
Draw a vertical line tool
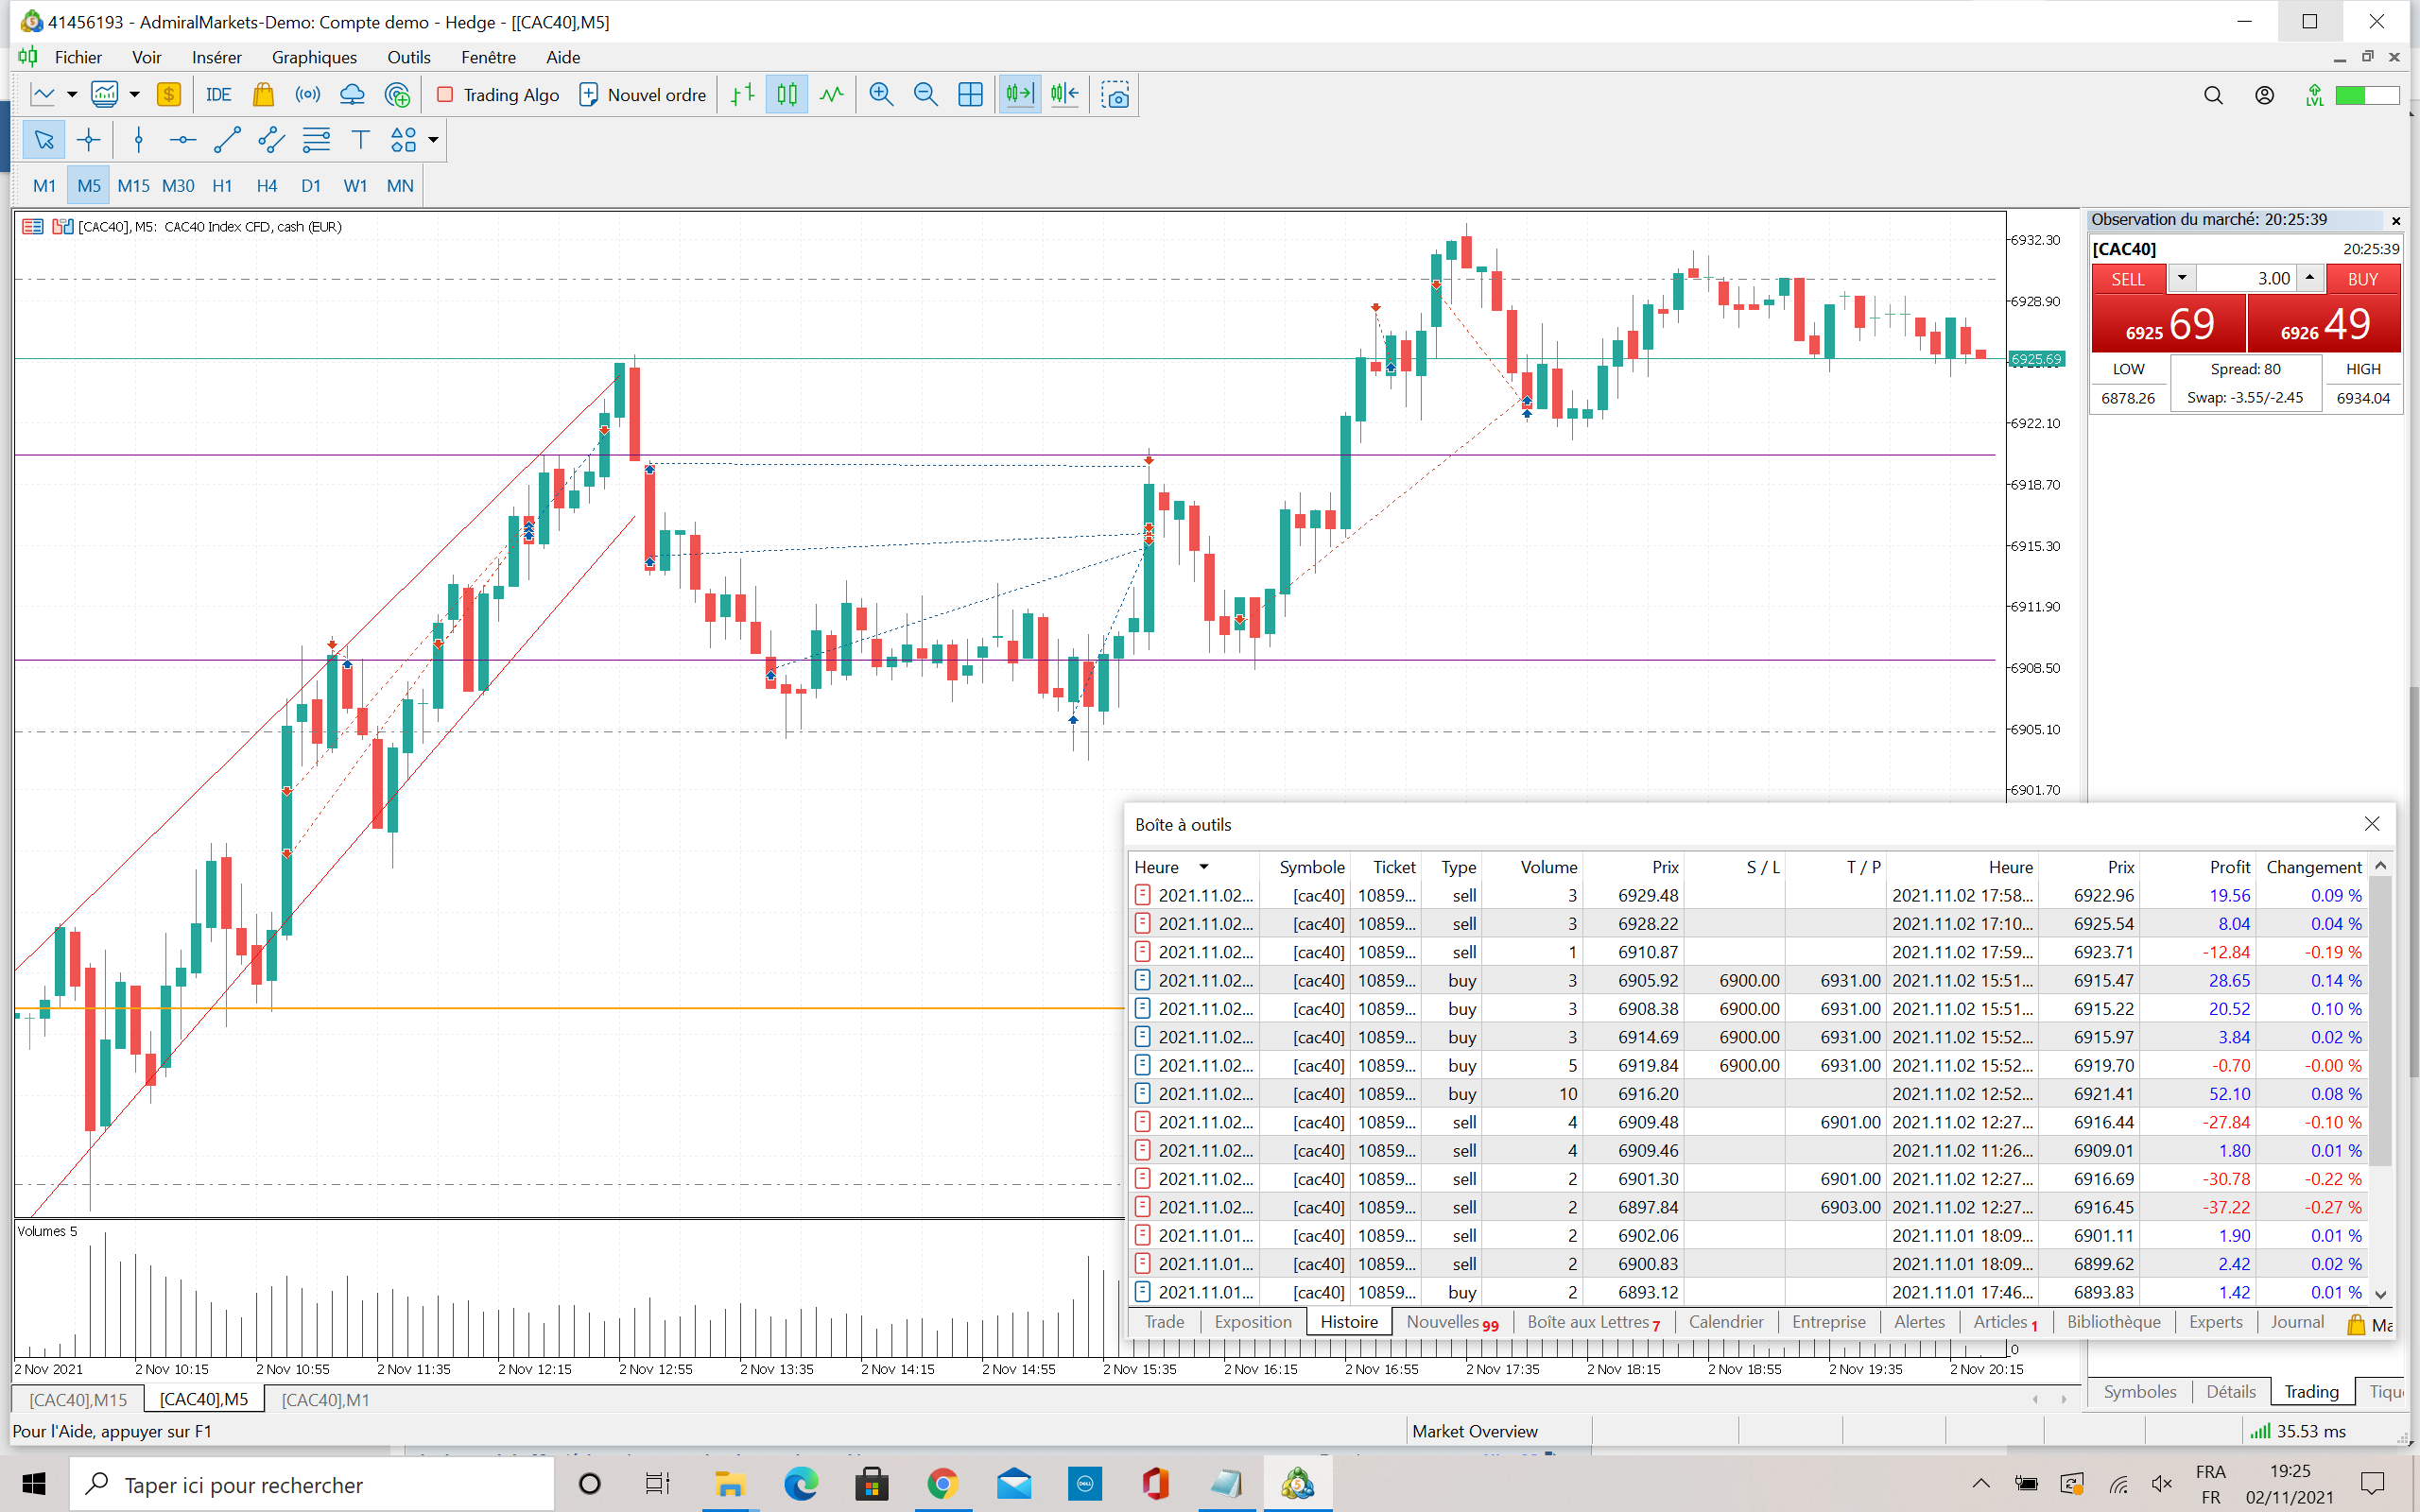click(138, 140)
